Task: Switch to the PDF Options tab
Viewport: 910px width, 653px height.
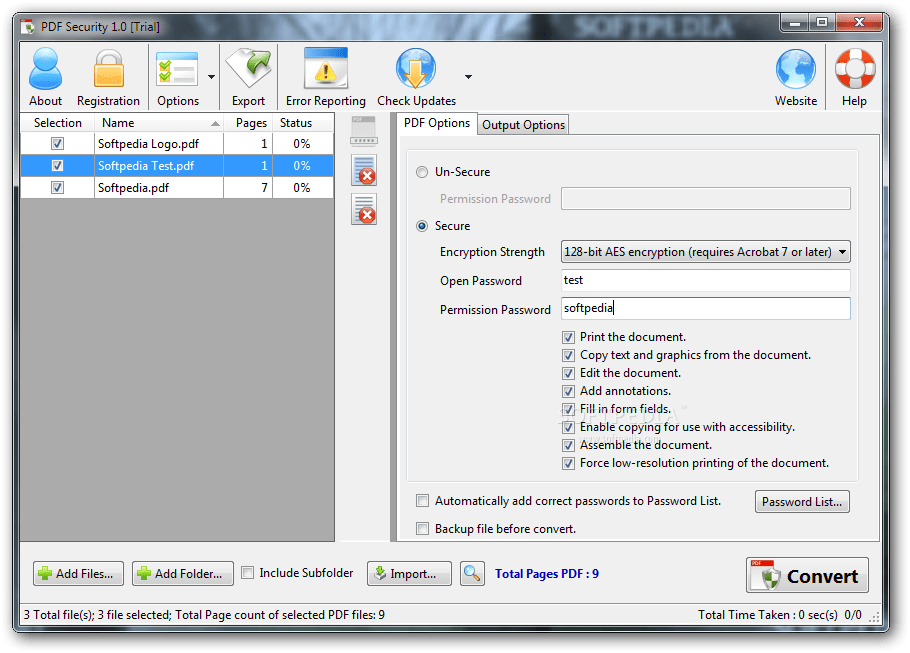Action: (437, 123)
